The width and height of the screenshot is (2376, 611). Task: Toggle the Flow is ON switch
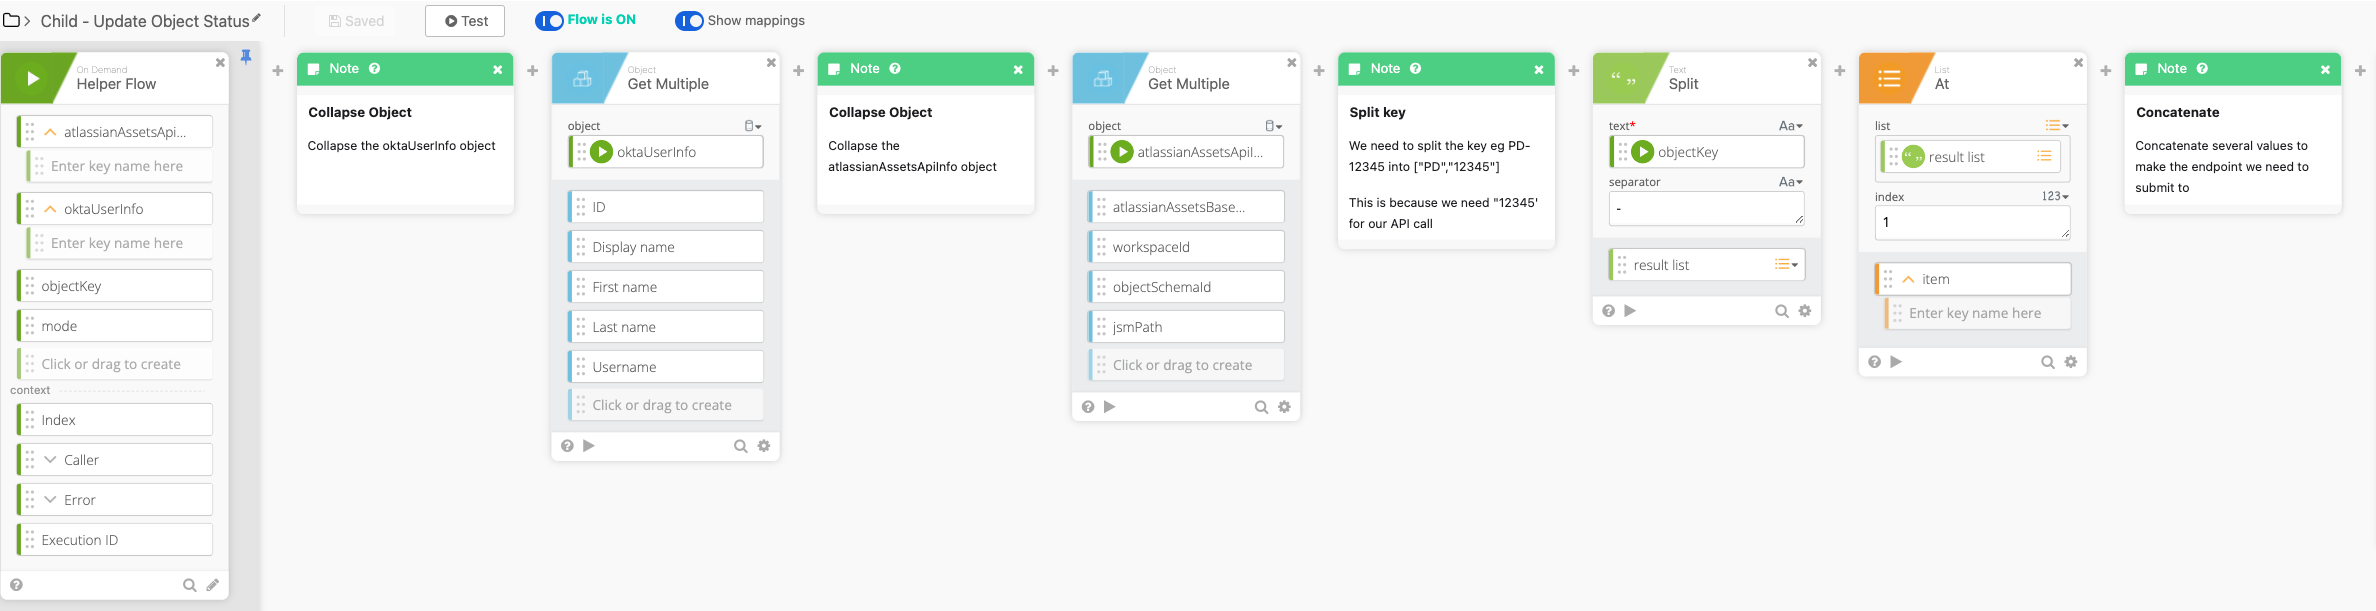550,20
